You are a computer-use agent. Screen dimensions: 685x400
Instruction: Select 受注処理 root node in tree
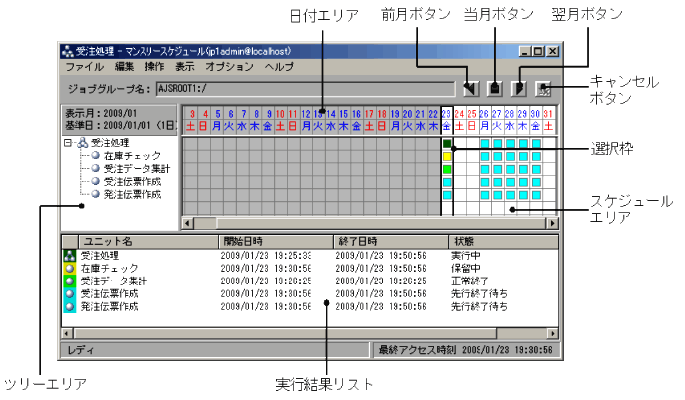110,143
